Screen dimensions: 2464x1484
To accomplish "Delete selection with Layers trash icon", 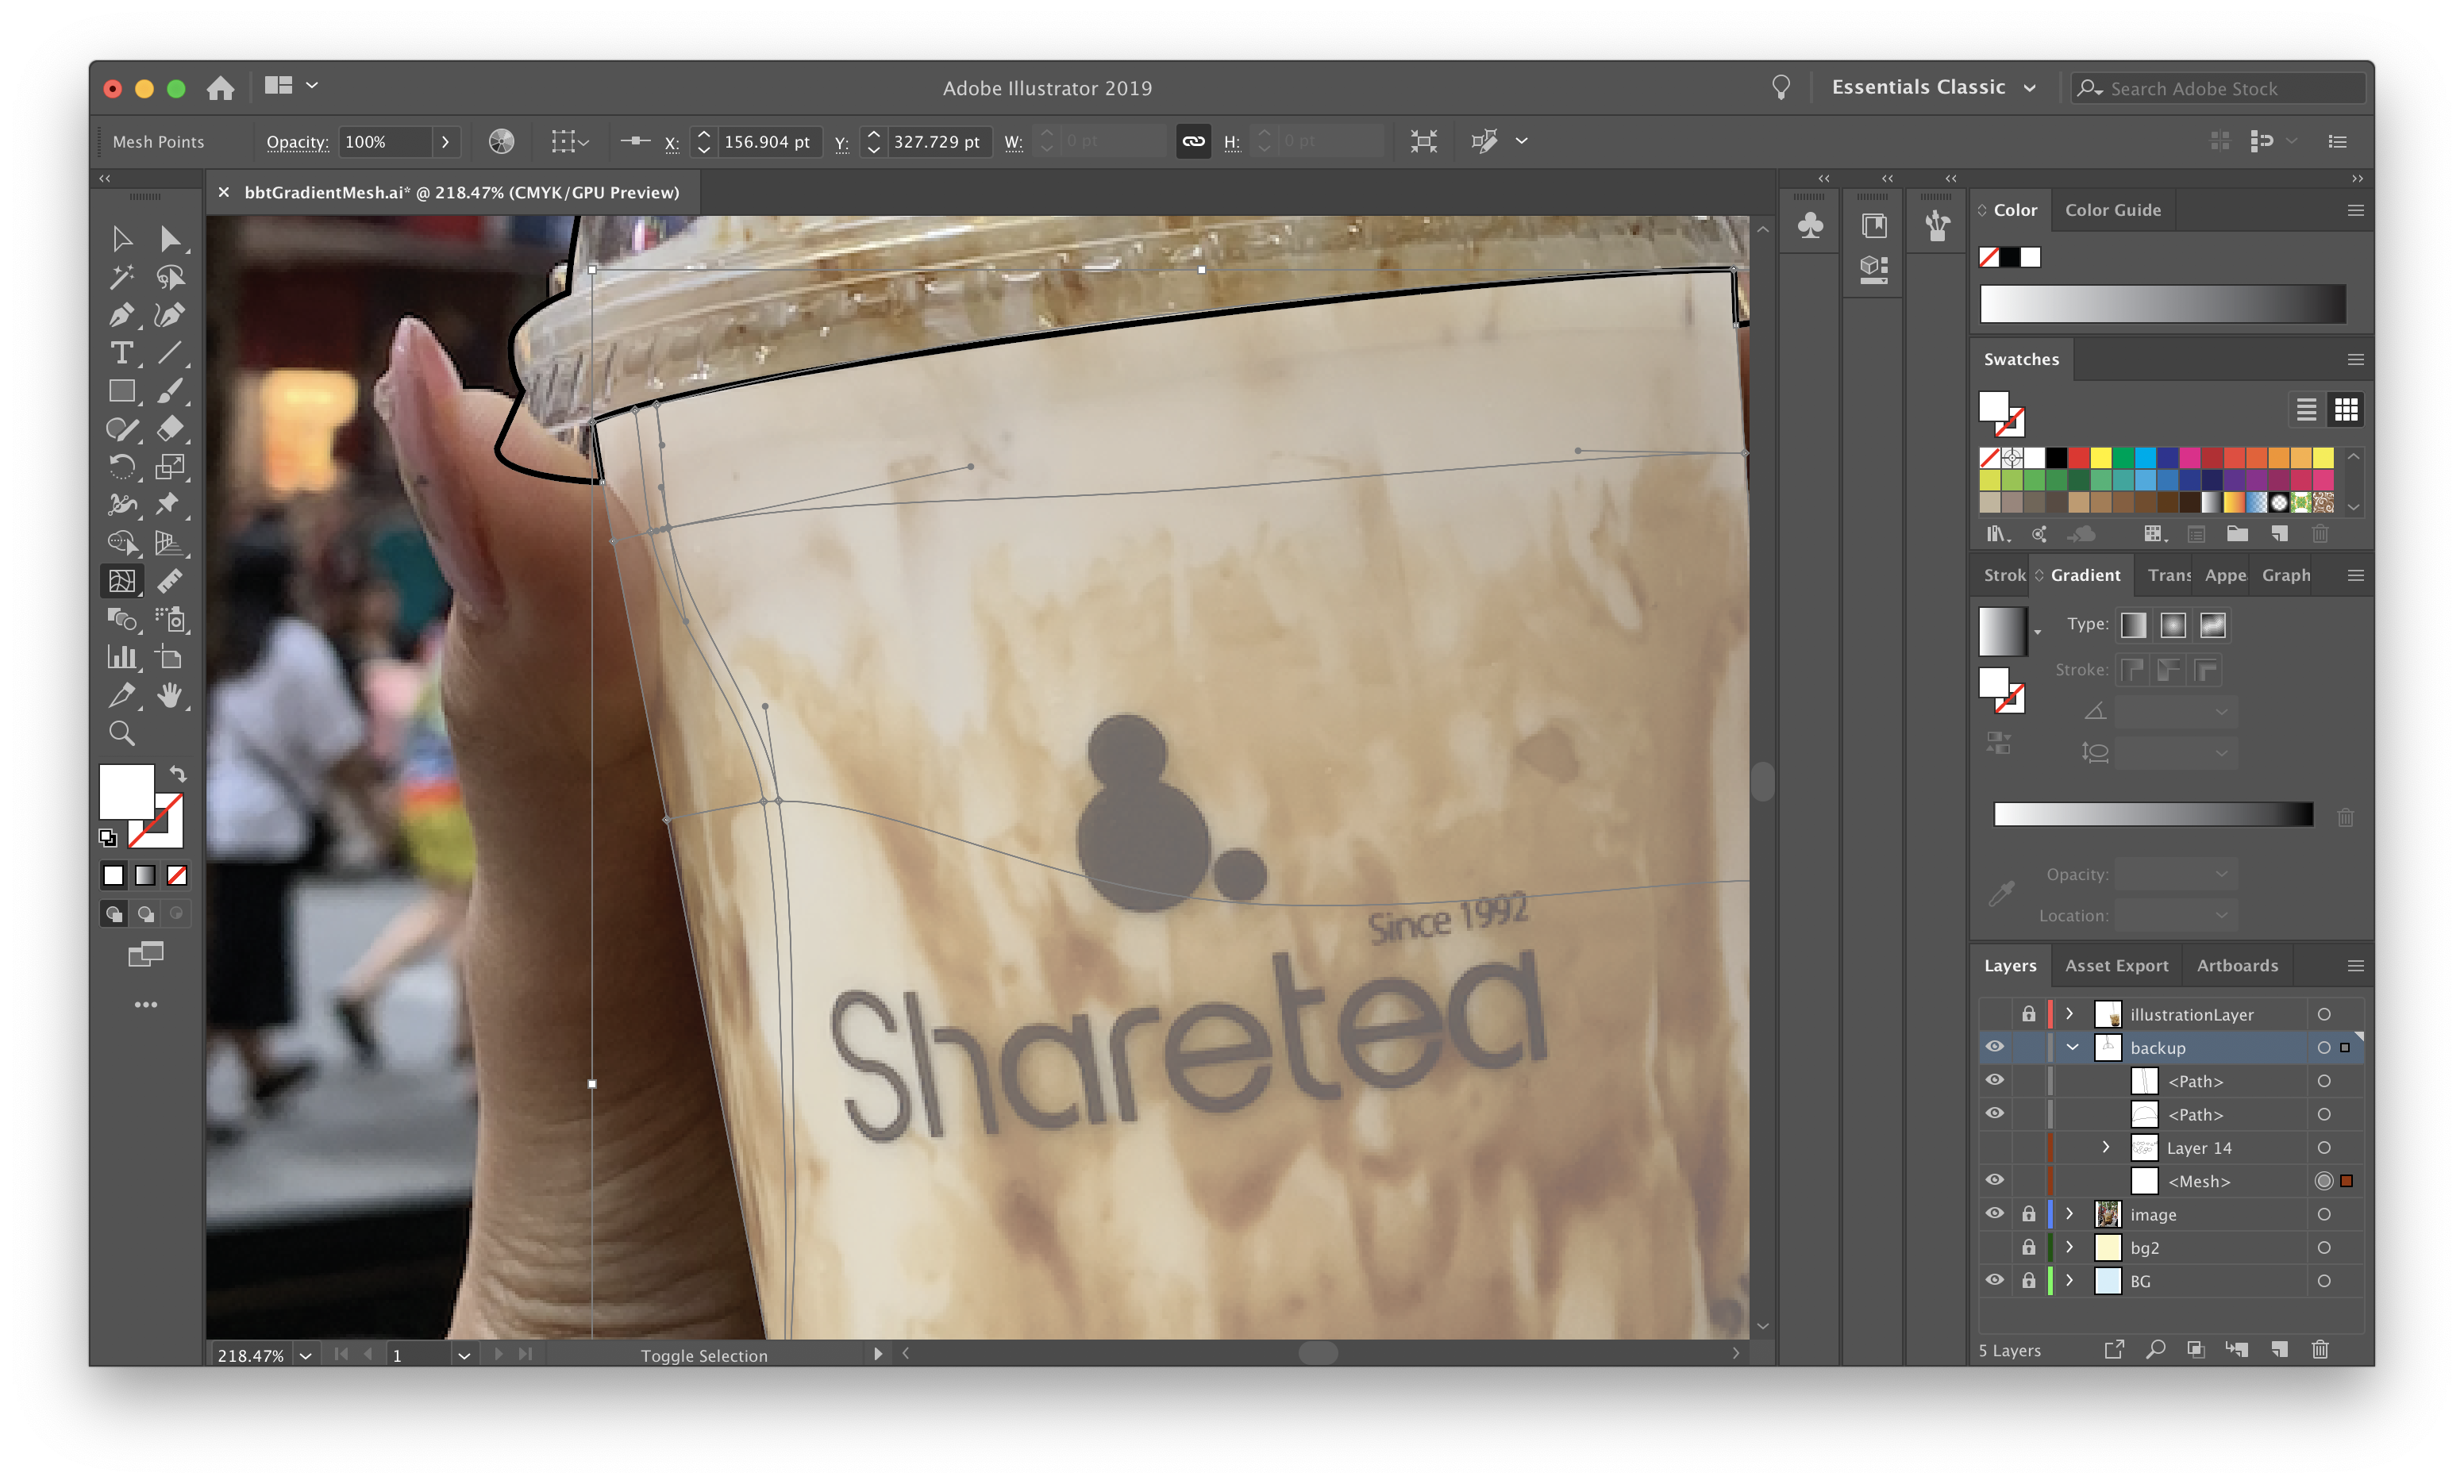I will pyautogui.click(x=2320, y=1350).
